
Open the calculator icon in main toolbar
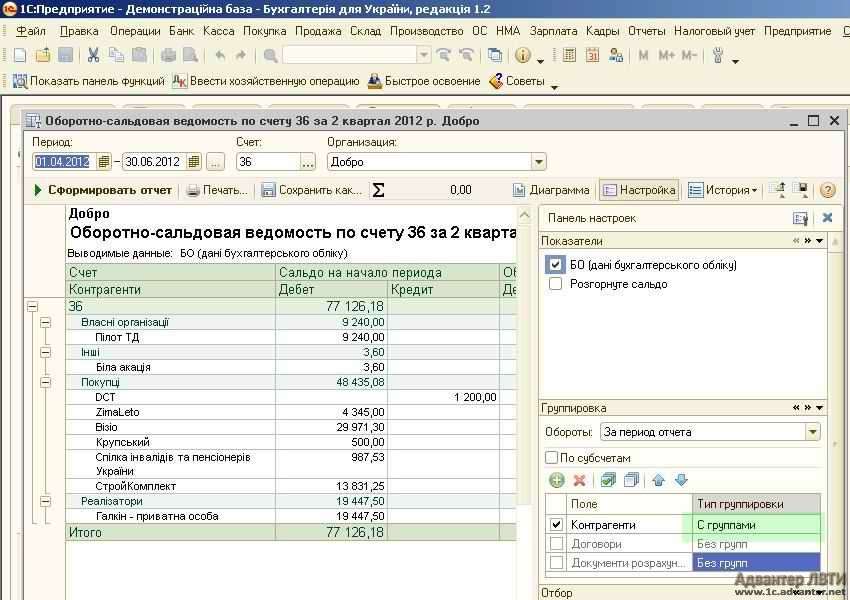[x=569, y=55]
